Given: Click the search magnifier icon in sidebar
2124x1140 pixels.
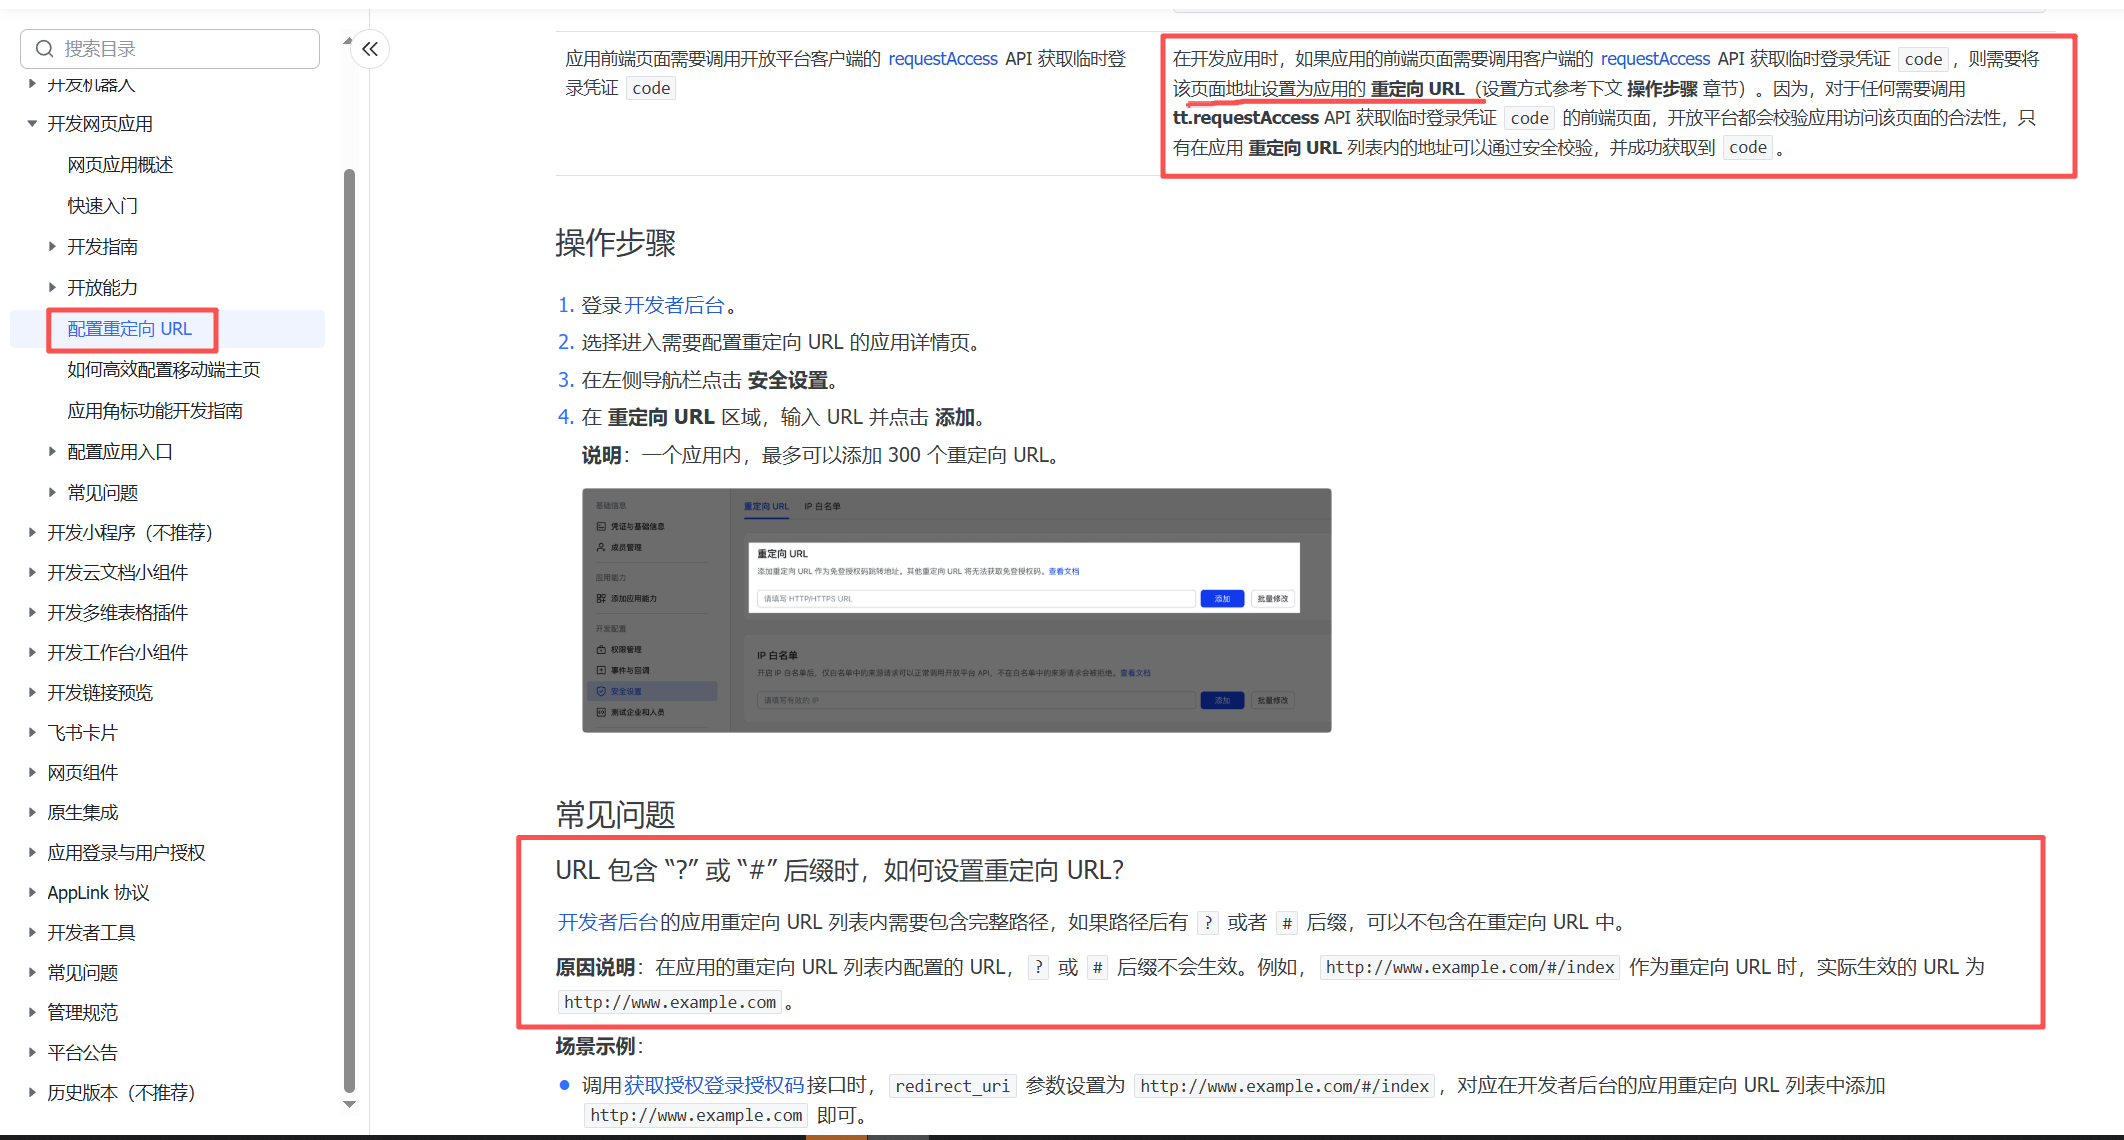Looking at the screenshot, I should pos(44,49).
